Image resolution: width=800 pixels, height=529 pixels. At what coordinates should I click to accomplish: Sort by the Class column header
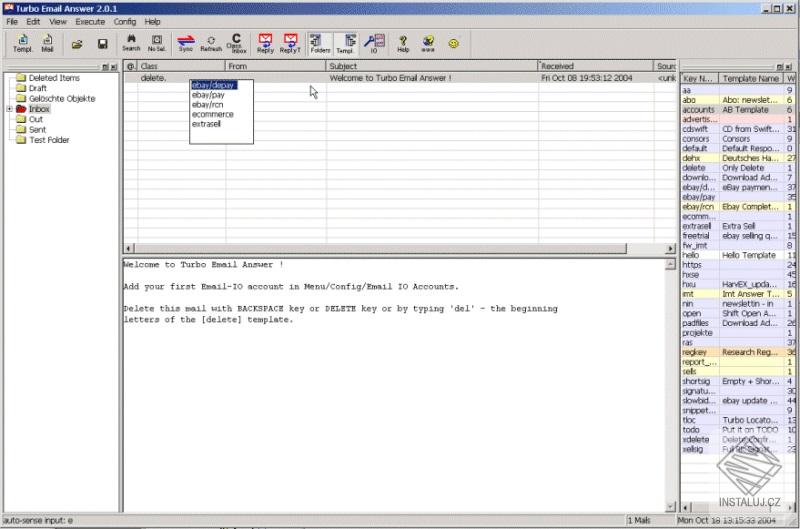coord(182,66)
